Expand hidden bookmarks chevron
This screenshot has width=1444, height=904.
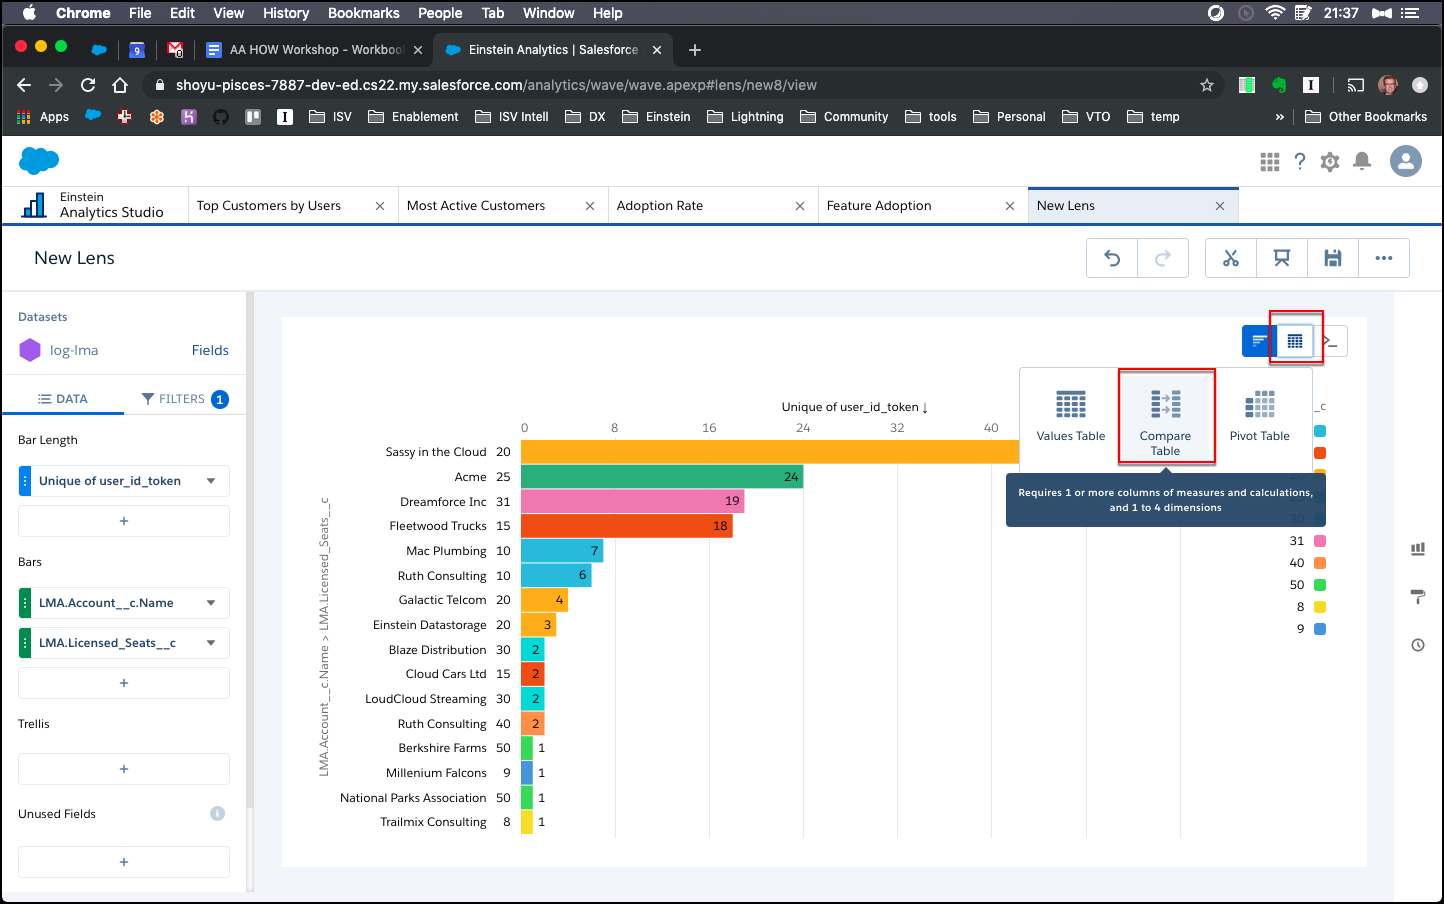pos(1279,117)
